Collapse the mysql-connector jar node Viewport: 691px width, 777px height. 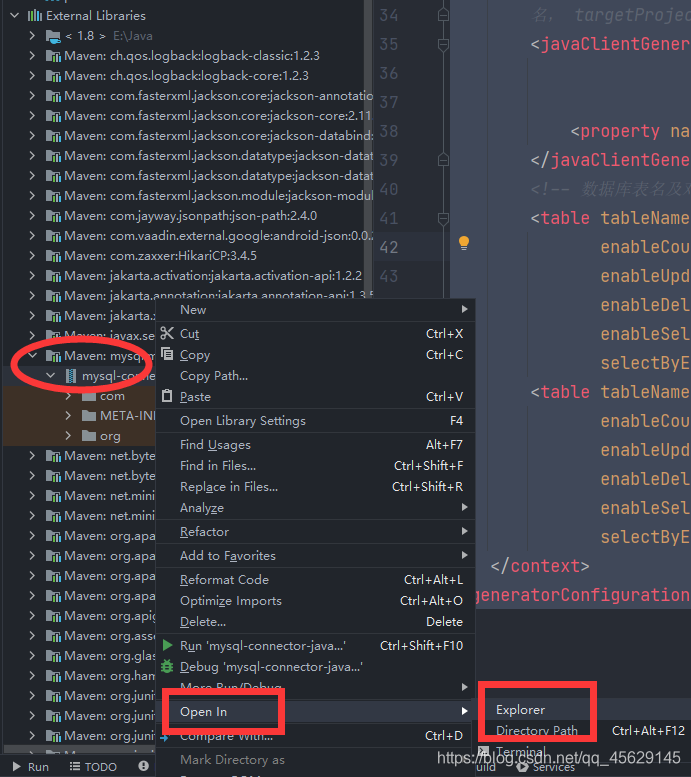click(51, 376)
